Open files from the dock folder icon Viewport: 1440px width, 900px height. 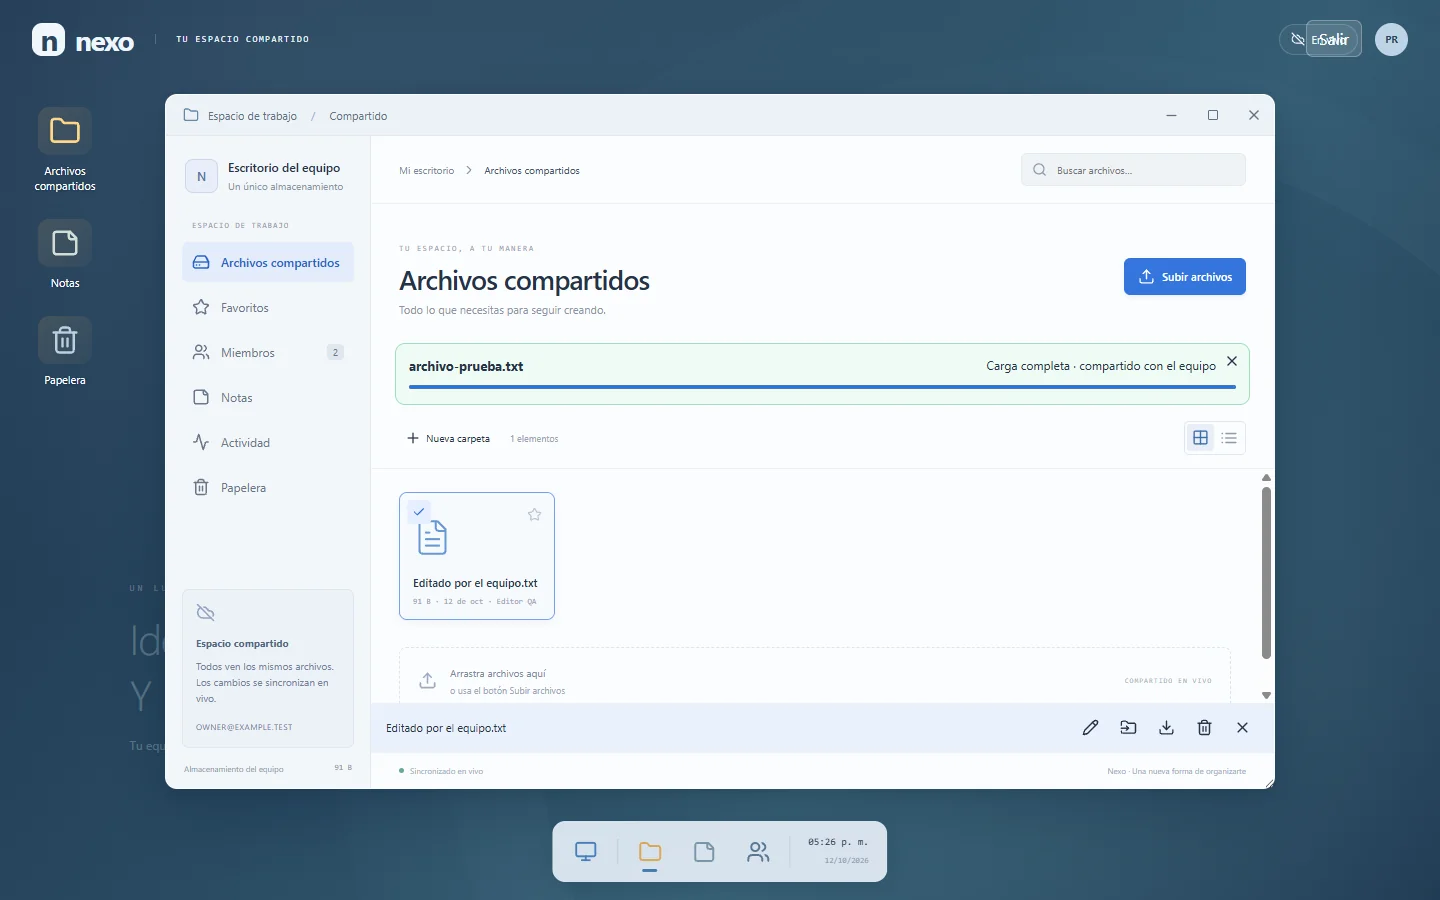pos(650,852)
